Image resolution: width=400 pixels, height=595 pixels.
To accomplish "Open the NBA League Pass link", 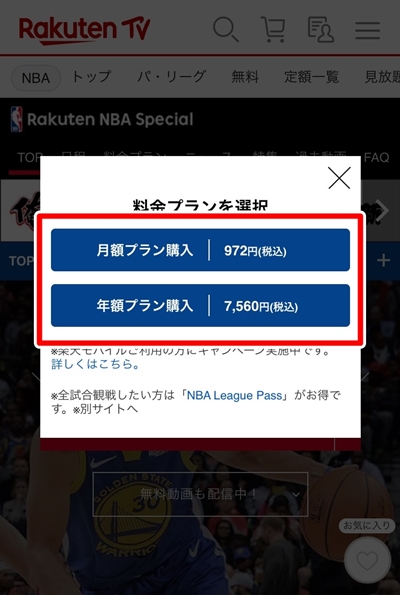I will tap(235, 395).
